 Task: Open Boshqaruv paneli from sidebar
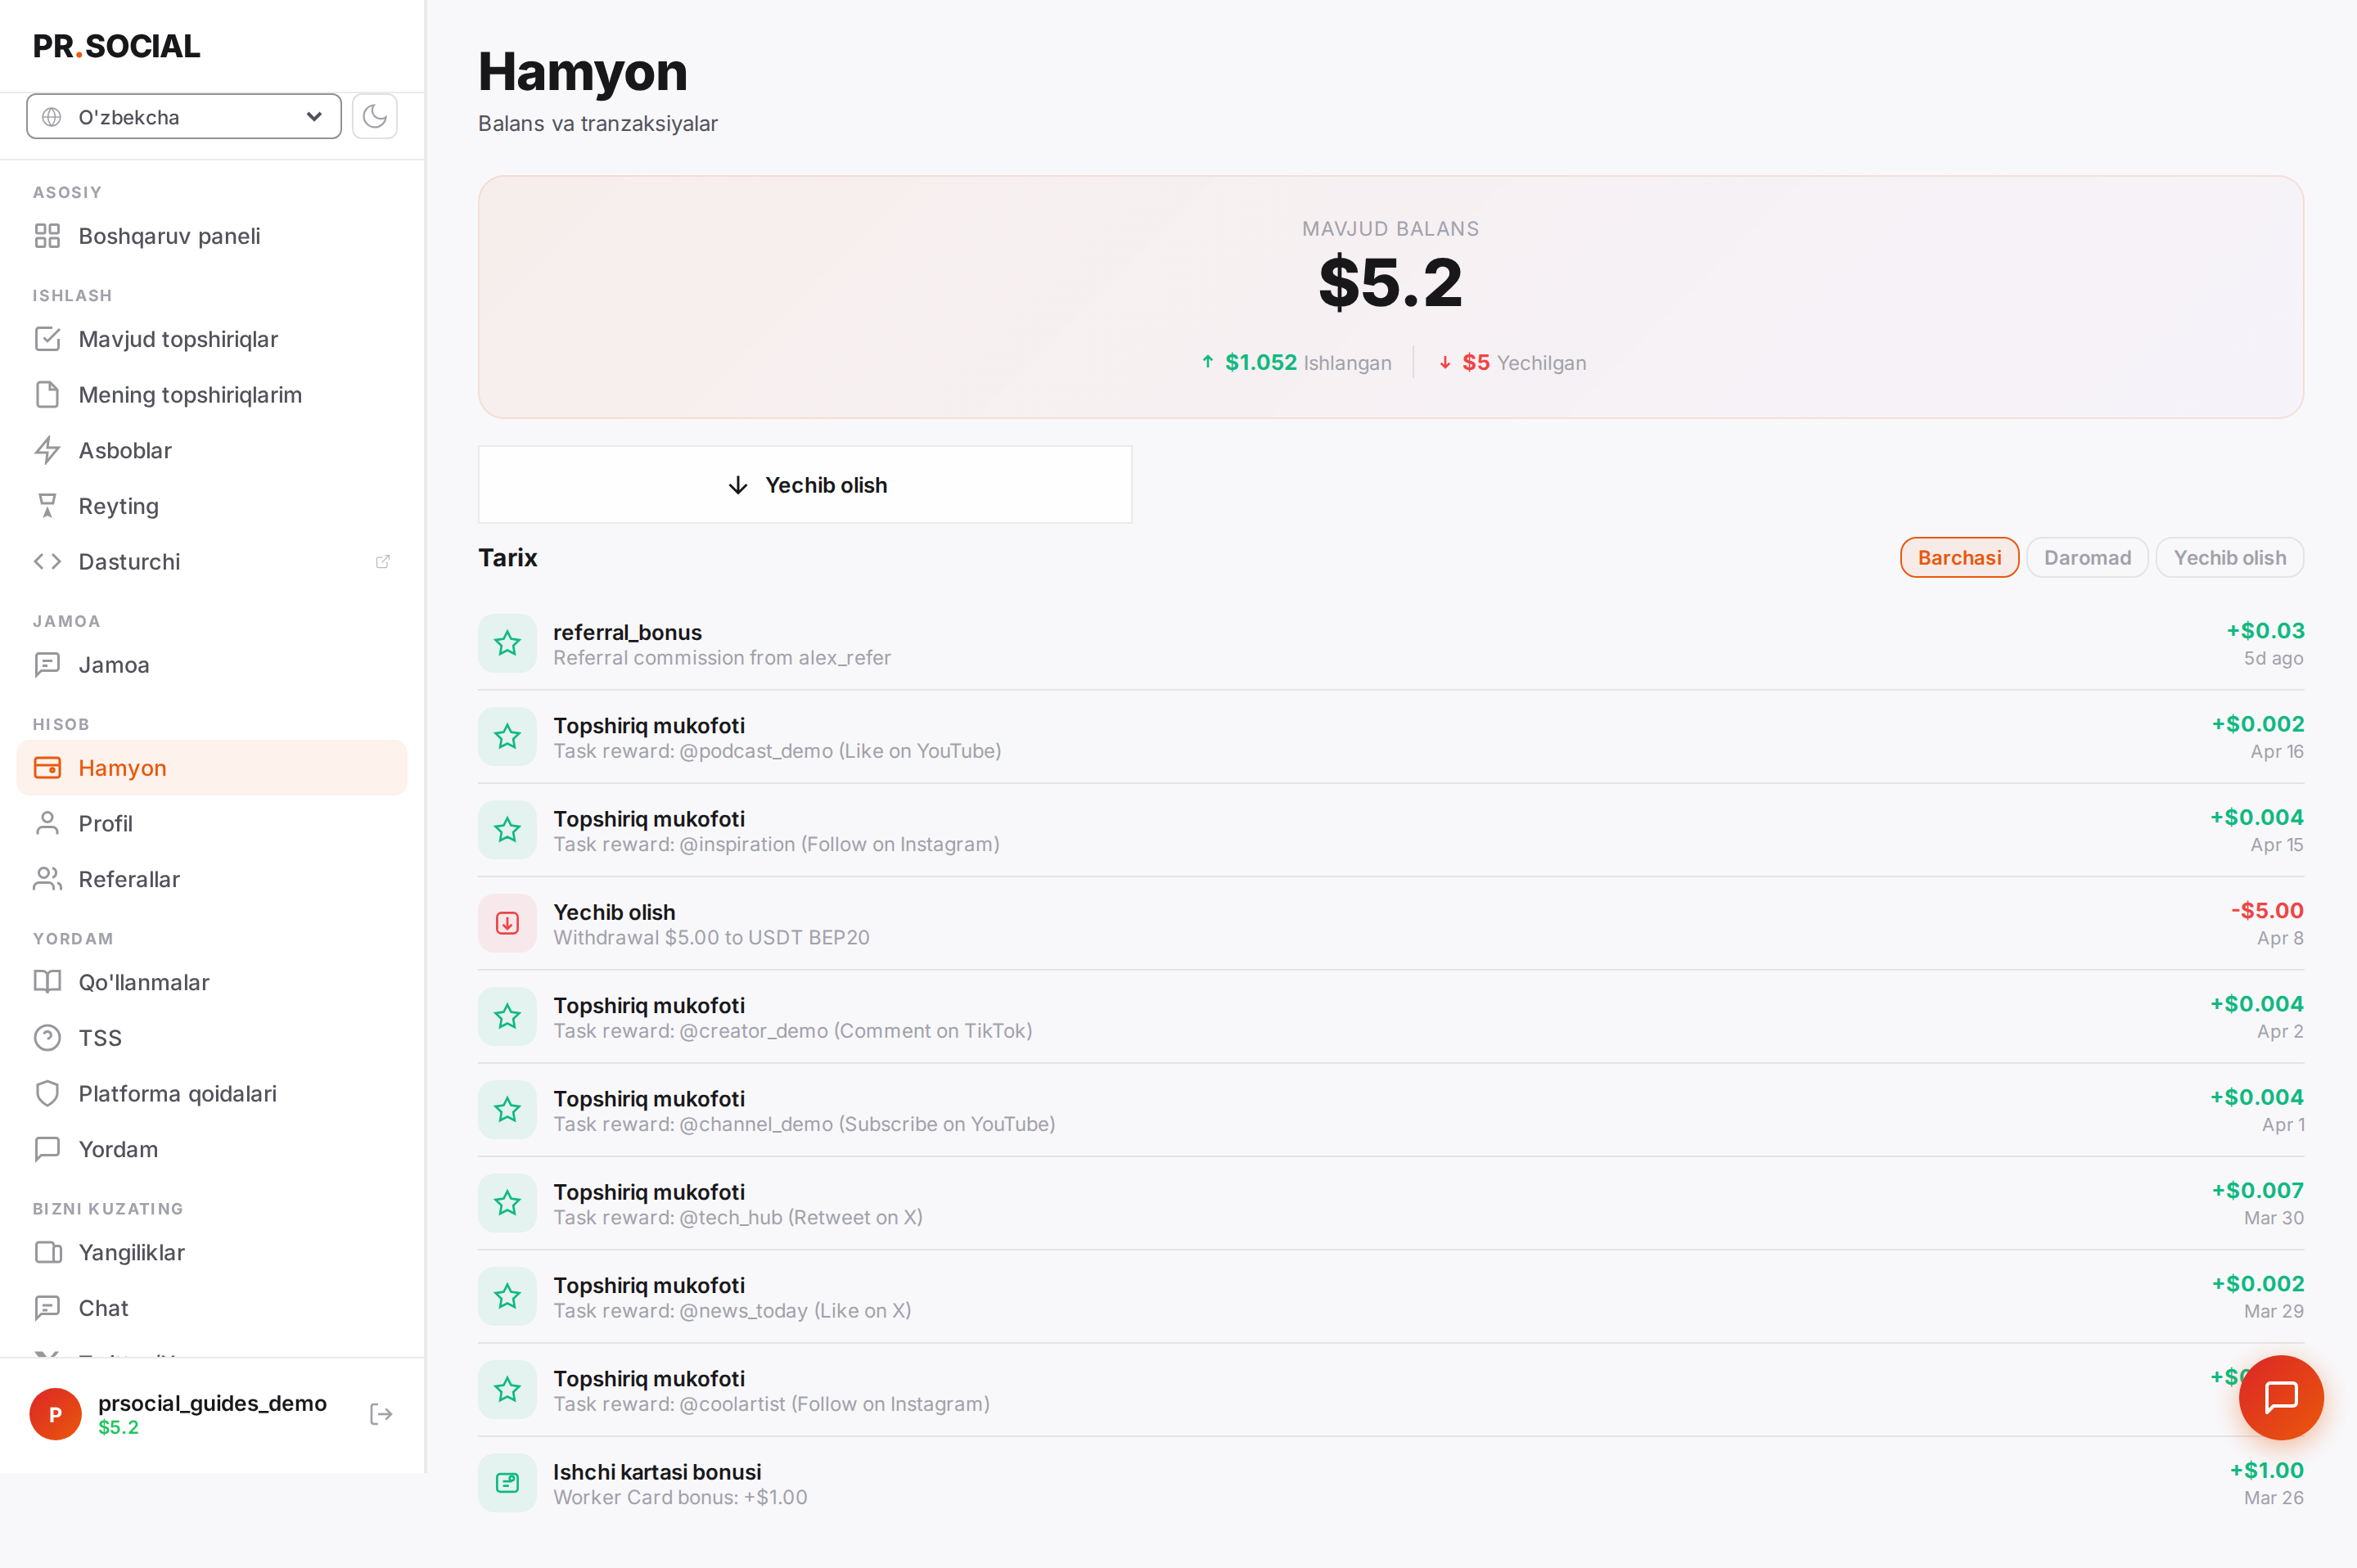coord(212,236)
